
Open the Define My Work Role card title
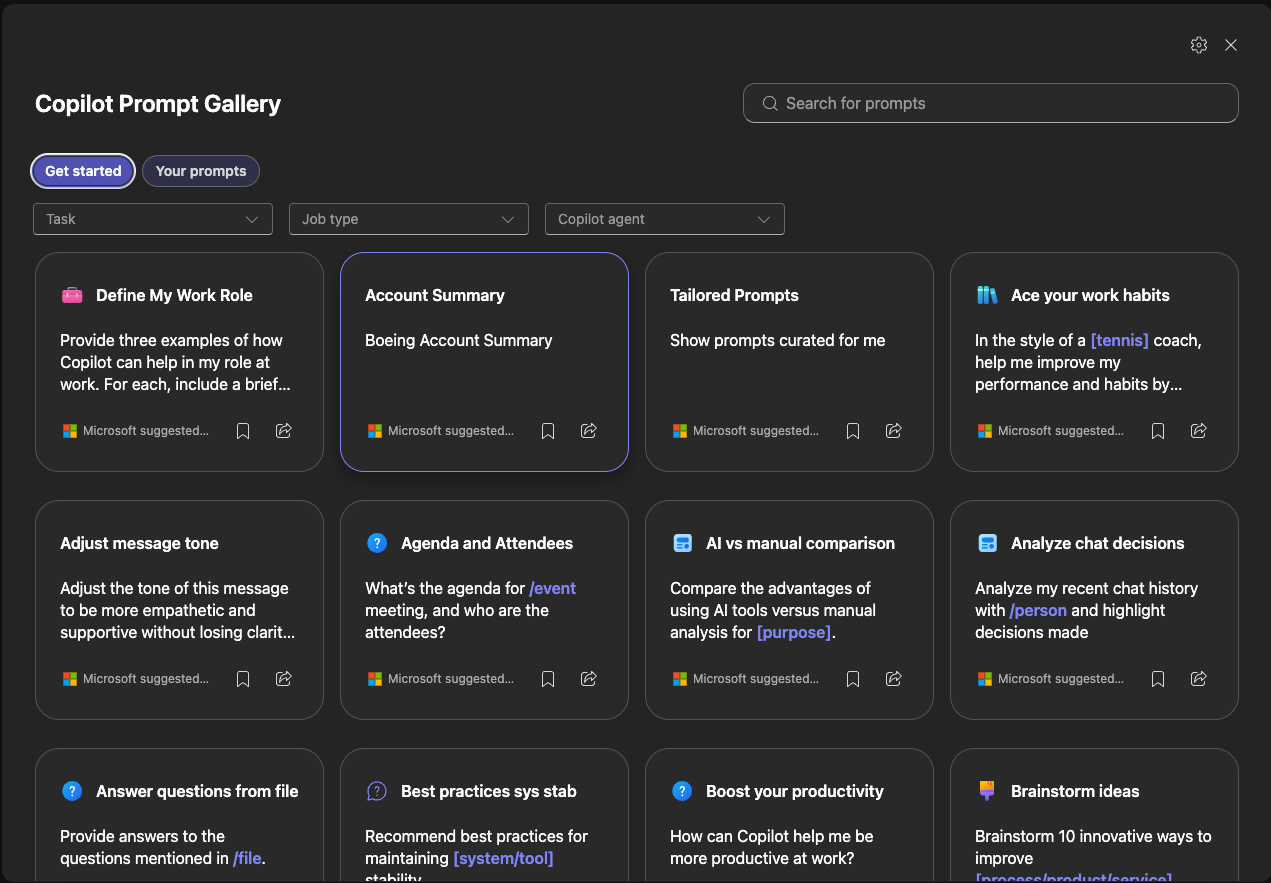pos(174,295)
